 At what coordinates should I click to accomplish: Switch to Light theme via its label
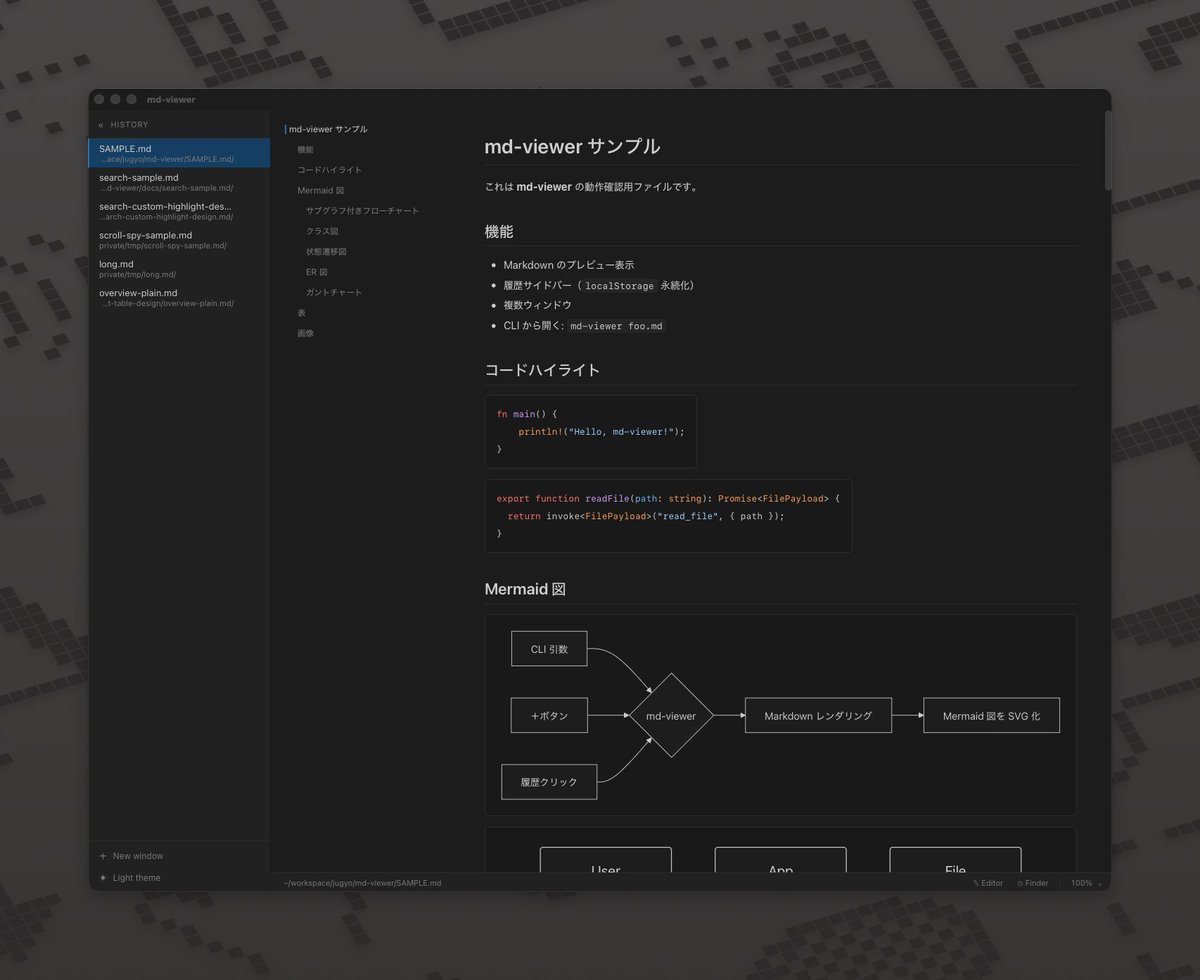click(137, 878)
